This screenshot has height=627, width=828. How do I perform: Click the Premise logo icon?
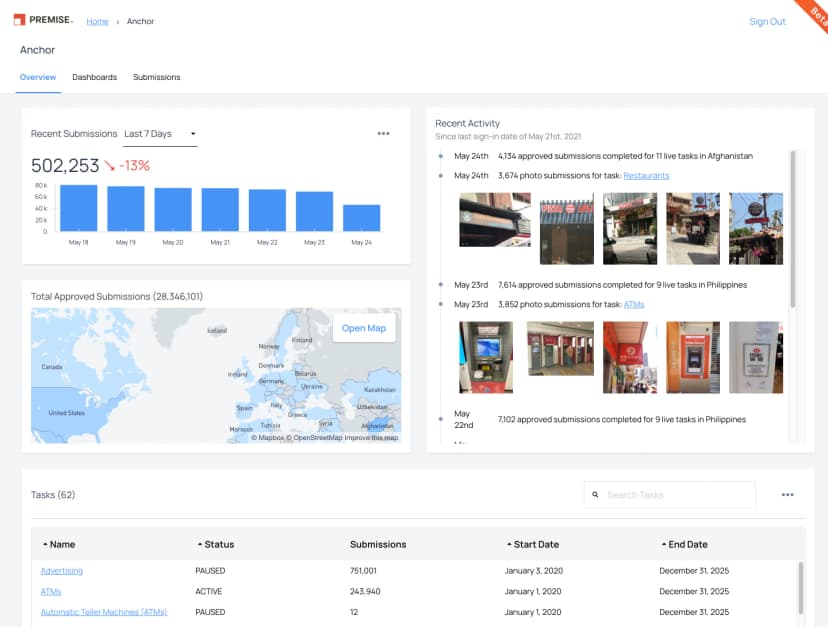(x=19, y=17)
